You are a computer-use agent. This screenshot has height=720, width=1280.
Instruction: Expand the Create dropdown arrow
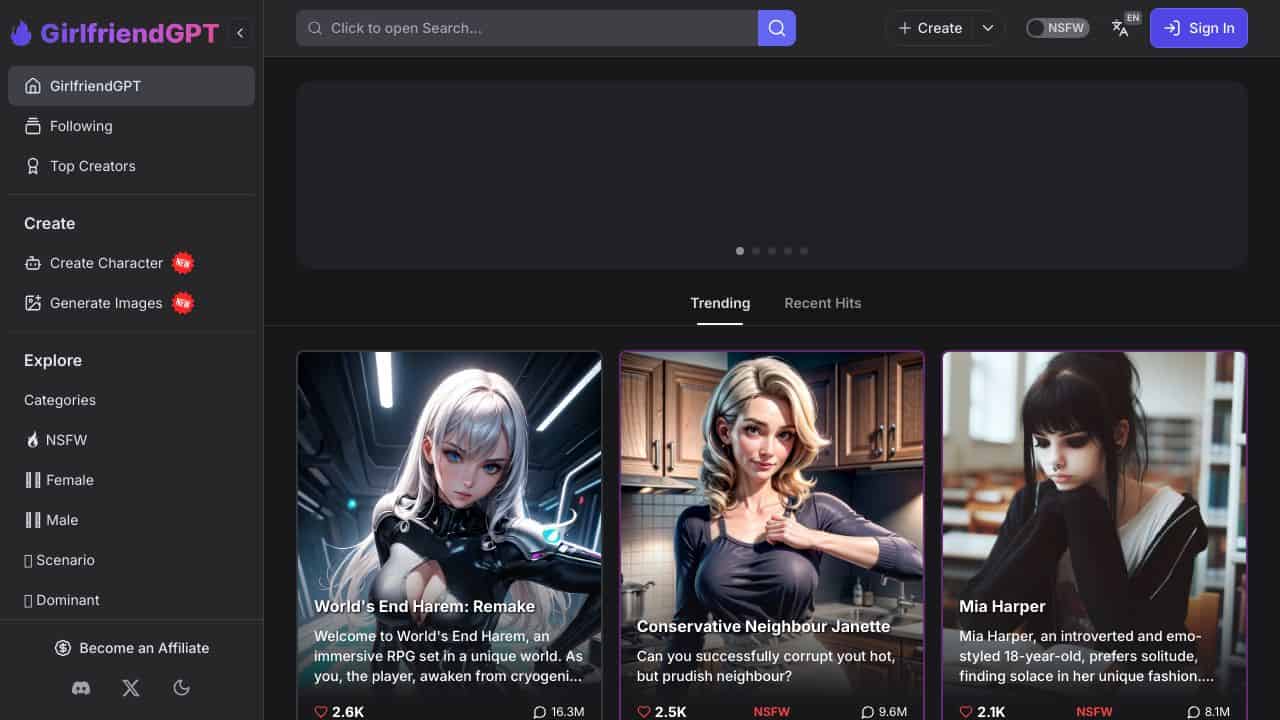coord(988,28)
